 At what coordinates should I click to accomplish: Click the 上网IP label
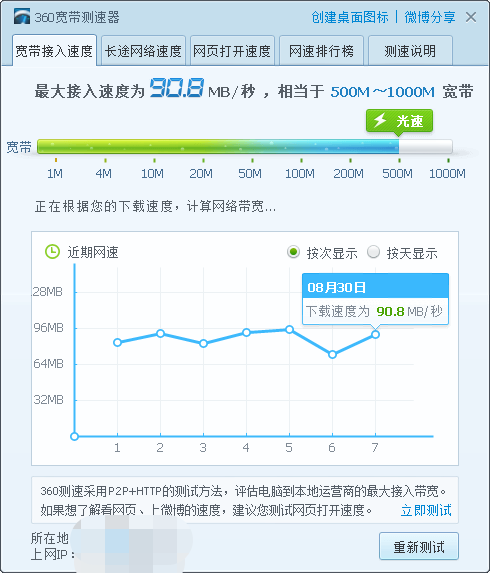pos(53,554)
